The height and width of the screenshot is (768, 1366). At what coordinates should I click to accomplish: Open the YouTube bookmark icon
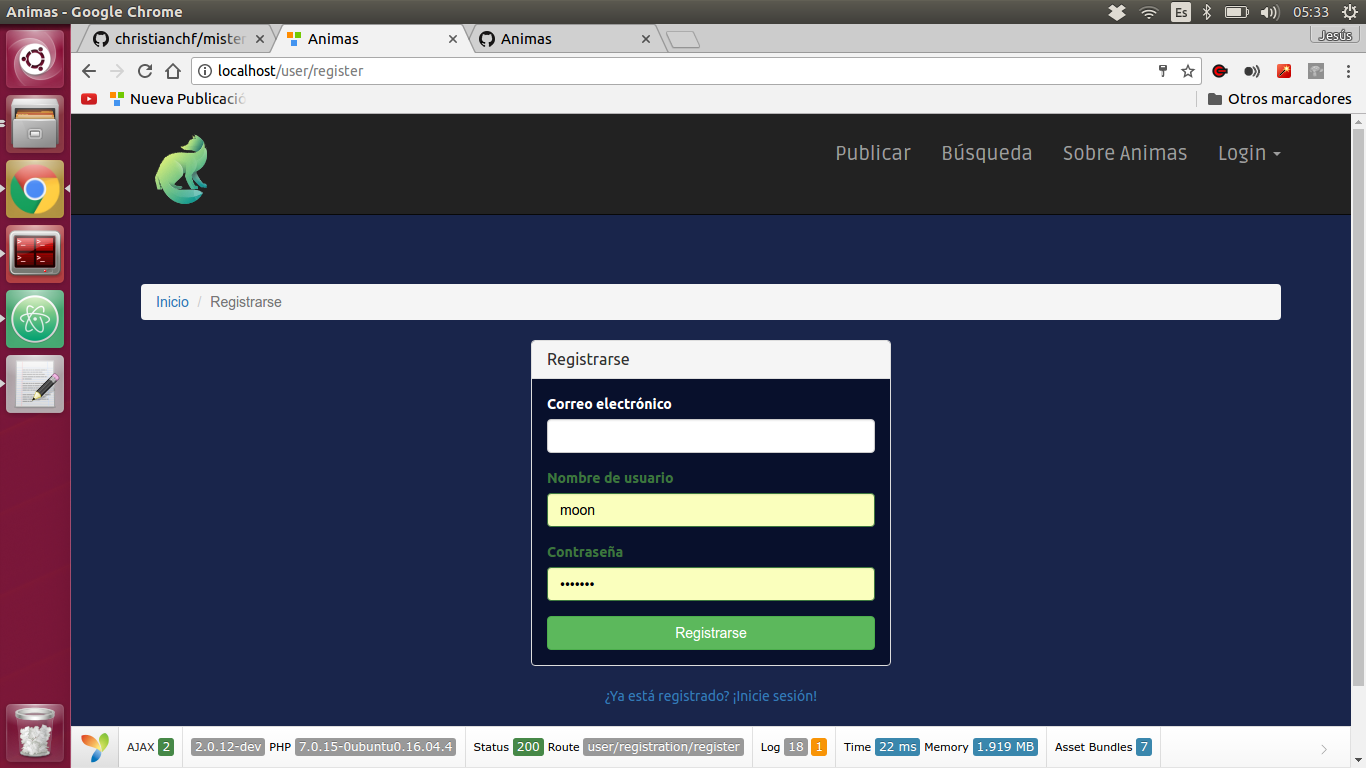tap(89, 99)
